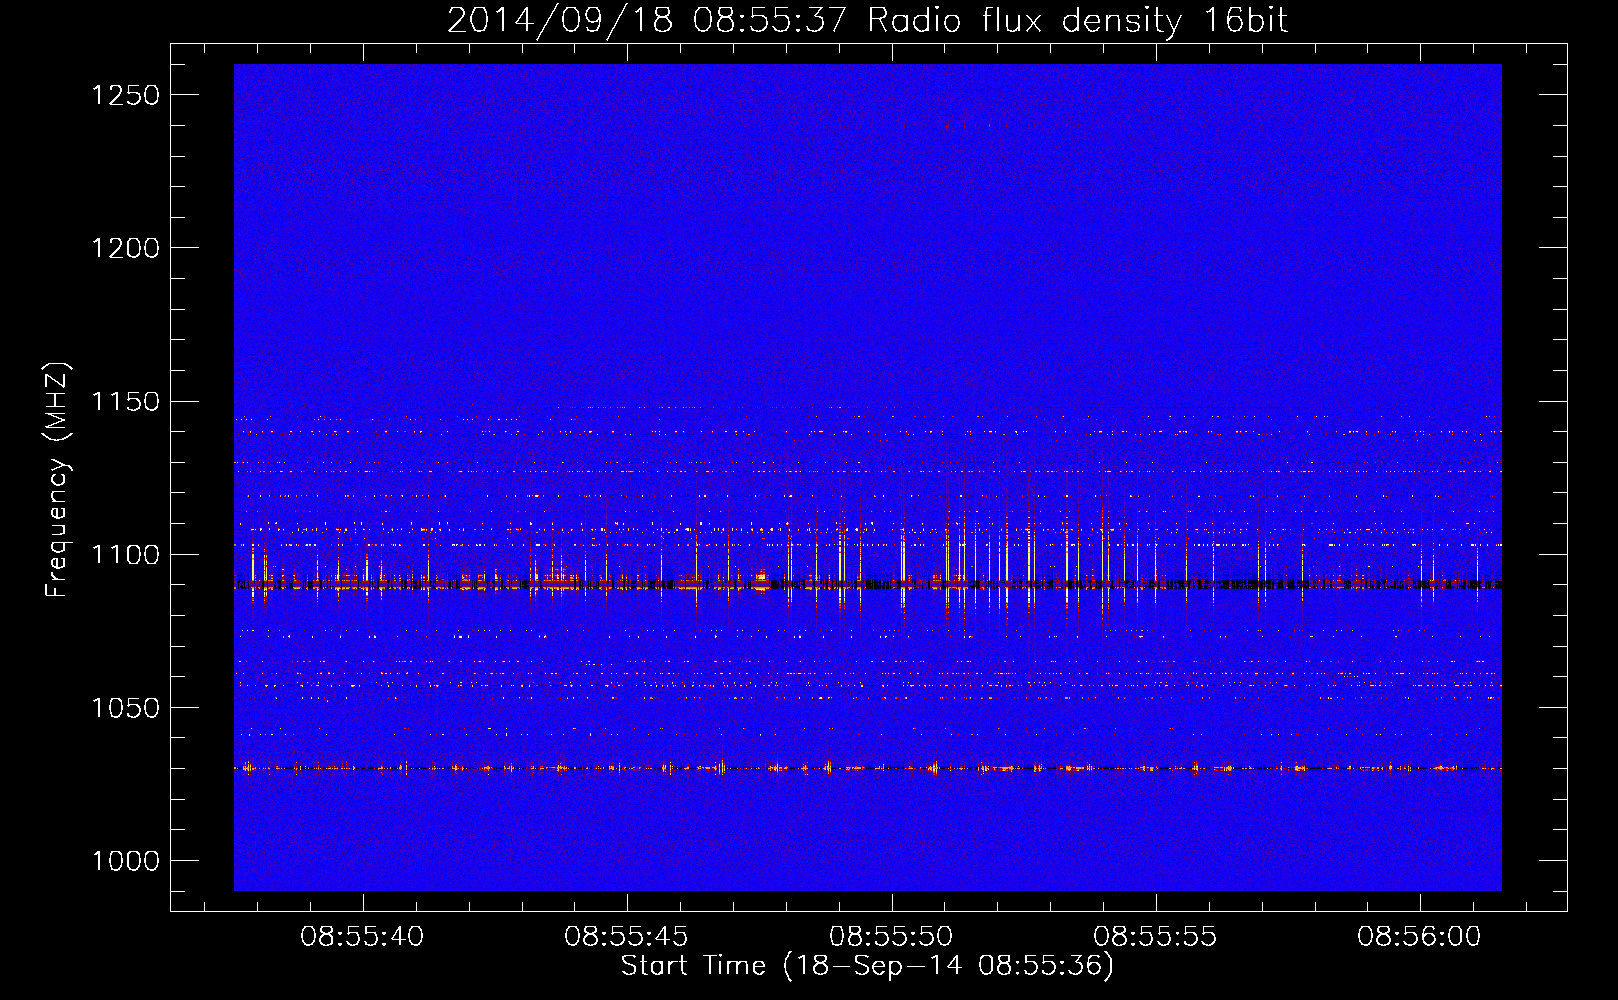Click the 08:55:40 time tick label

coord(362,937)
